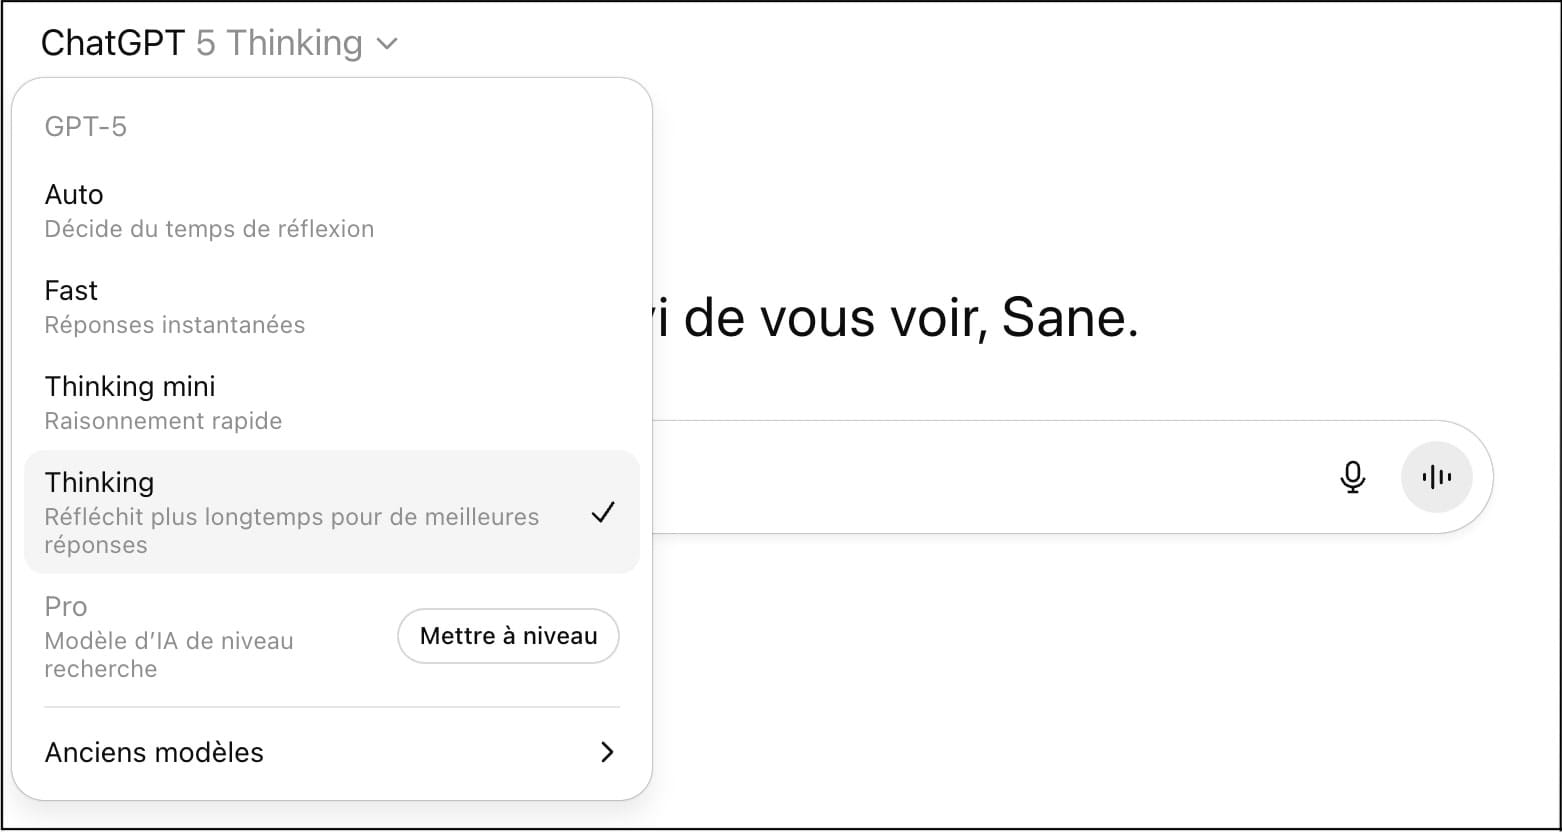Click the microphone dictation icon

pyautogui.click(x=1352, y=477)
